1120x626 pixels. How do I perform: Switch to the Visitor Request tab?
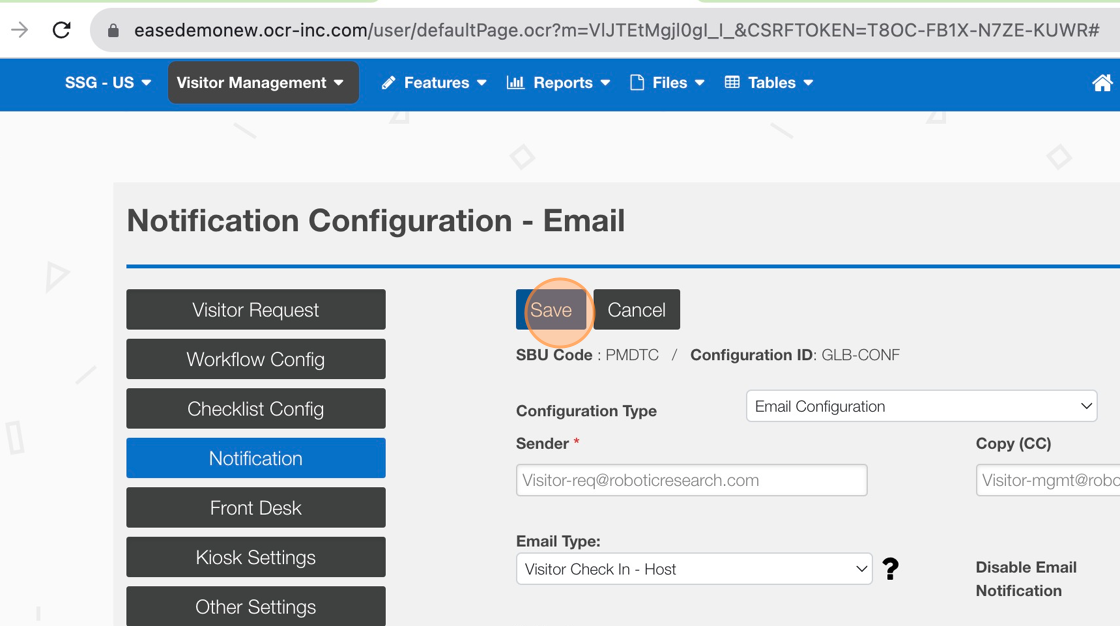255,310
